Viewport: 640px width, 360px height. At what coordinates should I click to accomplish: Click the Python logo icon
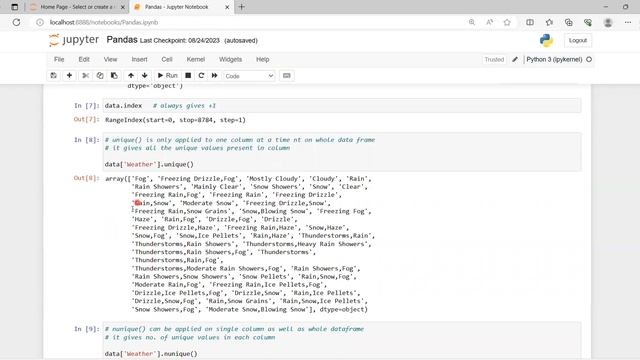point(546,40)
